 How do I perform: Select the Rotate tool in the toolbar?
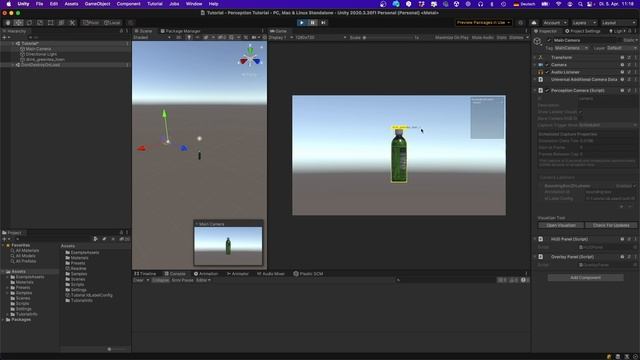(x=29, y=23)
